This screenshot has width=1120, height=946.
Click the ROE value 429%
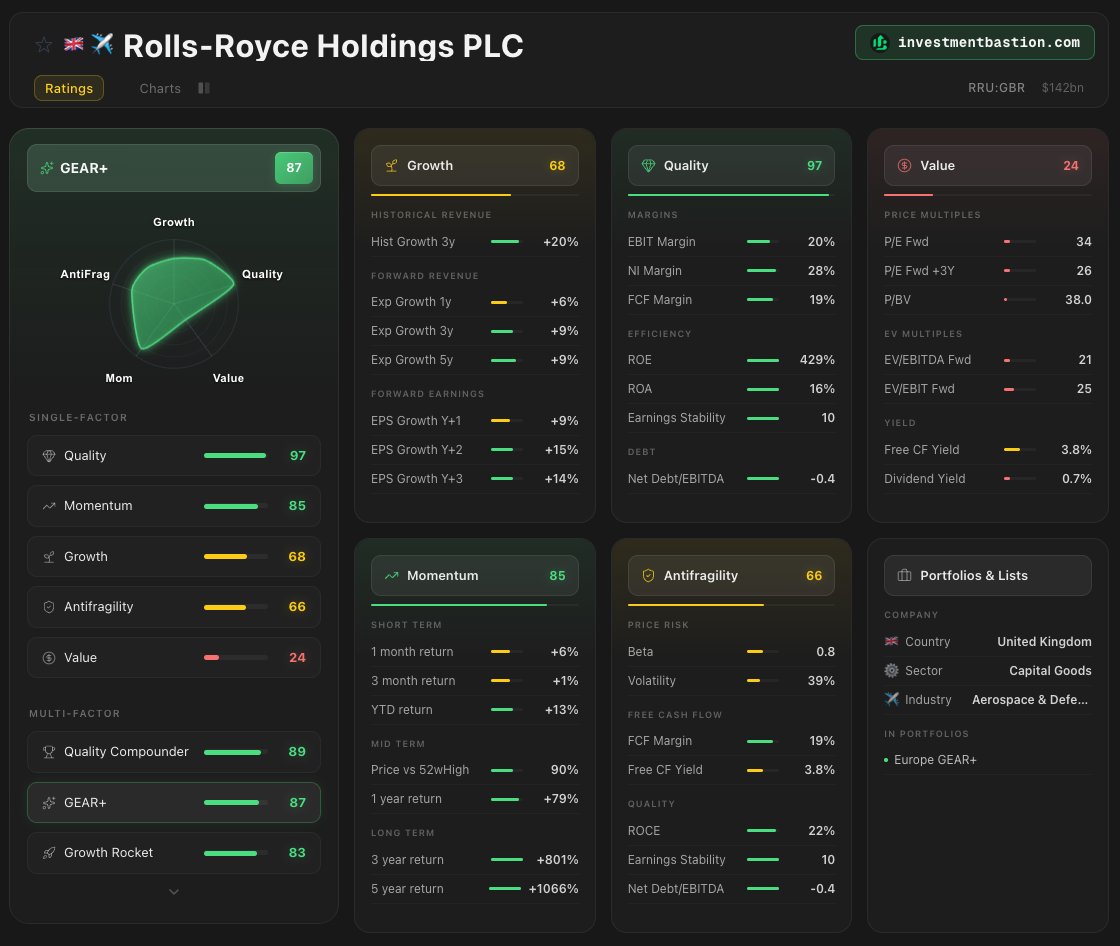point(817,360)
